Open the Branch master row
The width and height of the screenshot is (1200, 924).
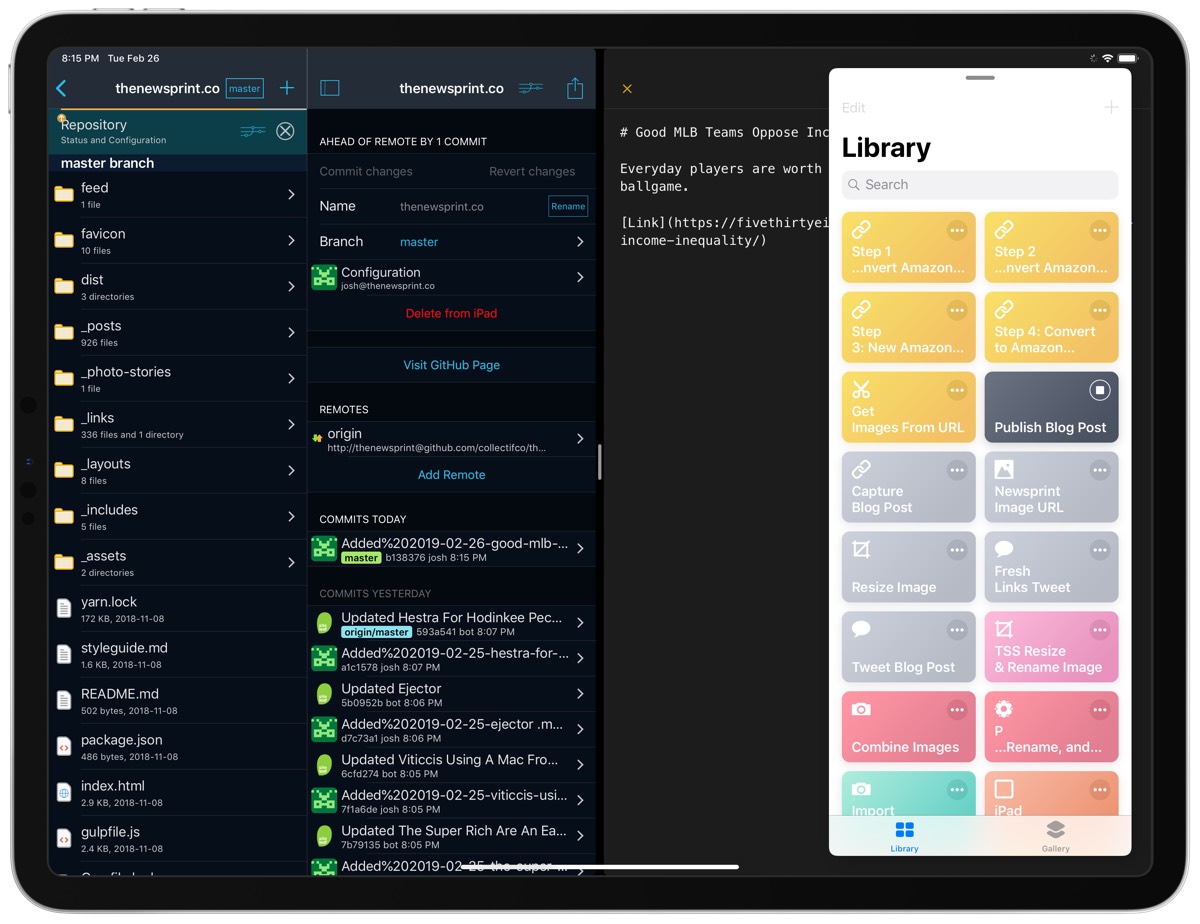(x=451, y=242)
